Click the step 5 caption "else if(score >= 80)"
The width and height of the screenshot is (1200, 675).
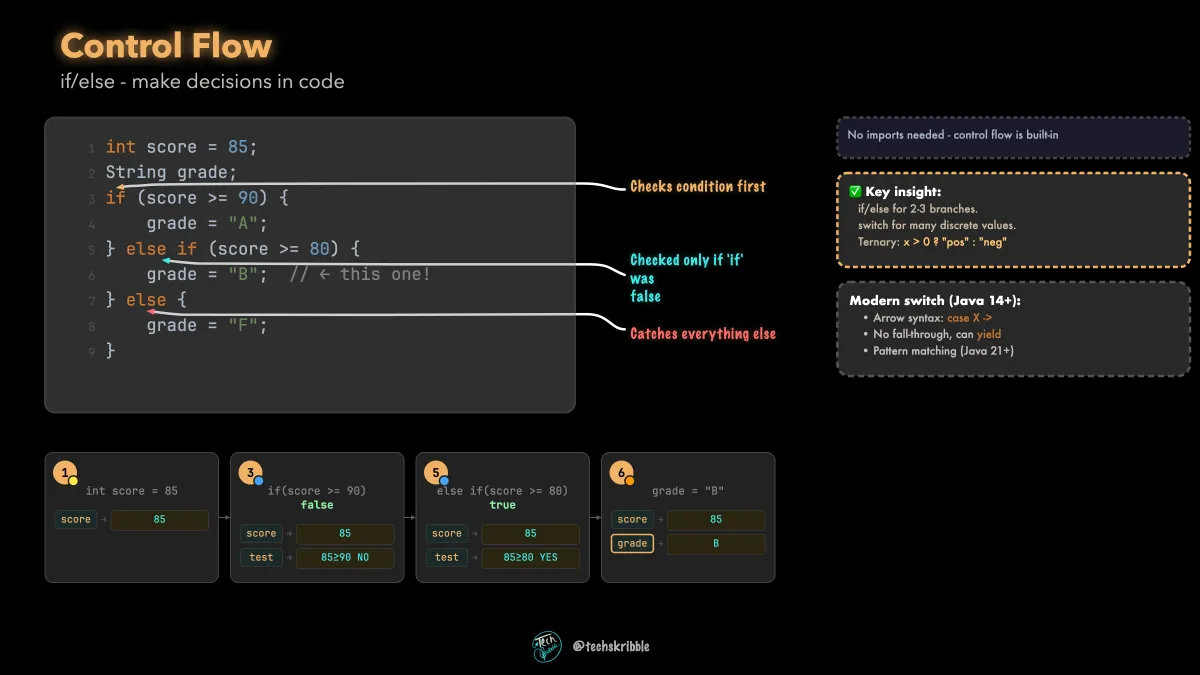[x=503, y=491]
